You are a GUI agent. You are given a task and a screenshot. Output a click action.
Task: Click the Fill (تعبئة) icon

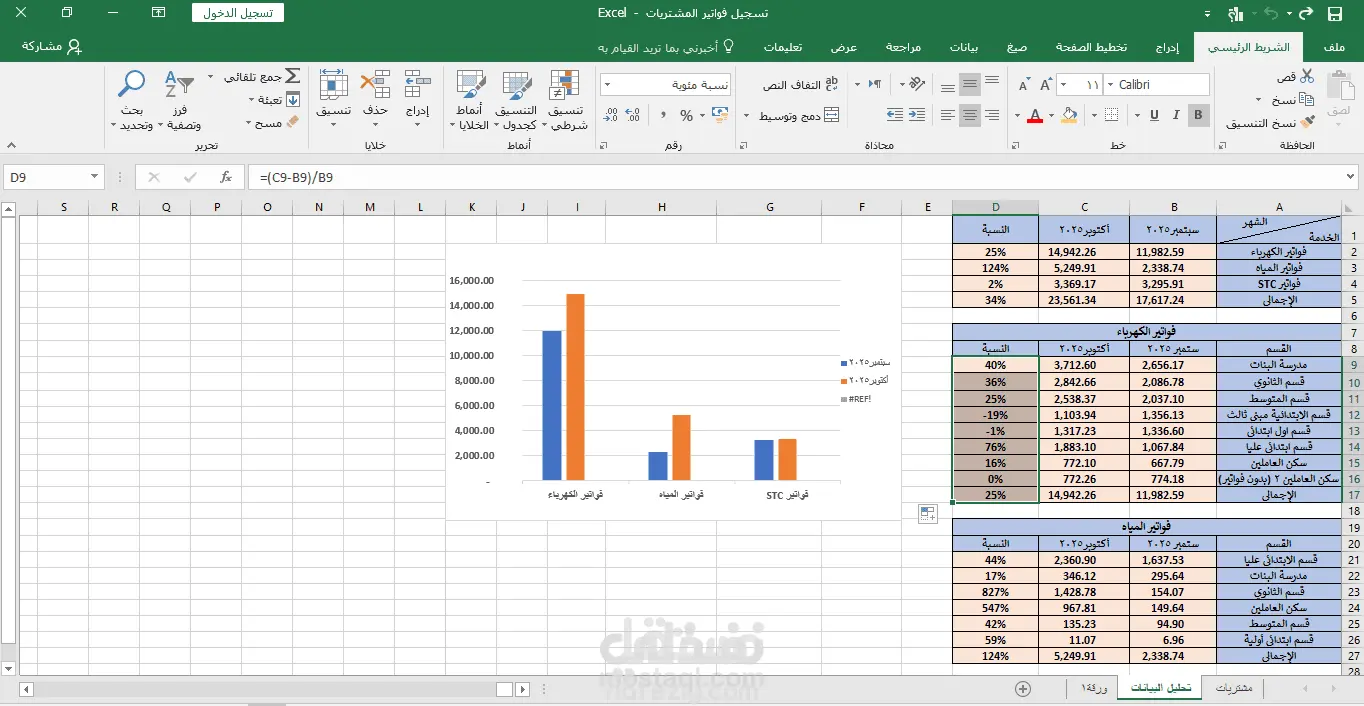[292, 99]
